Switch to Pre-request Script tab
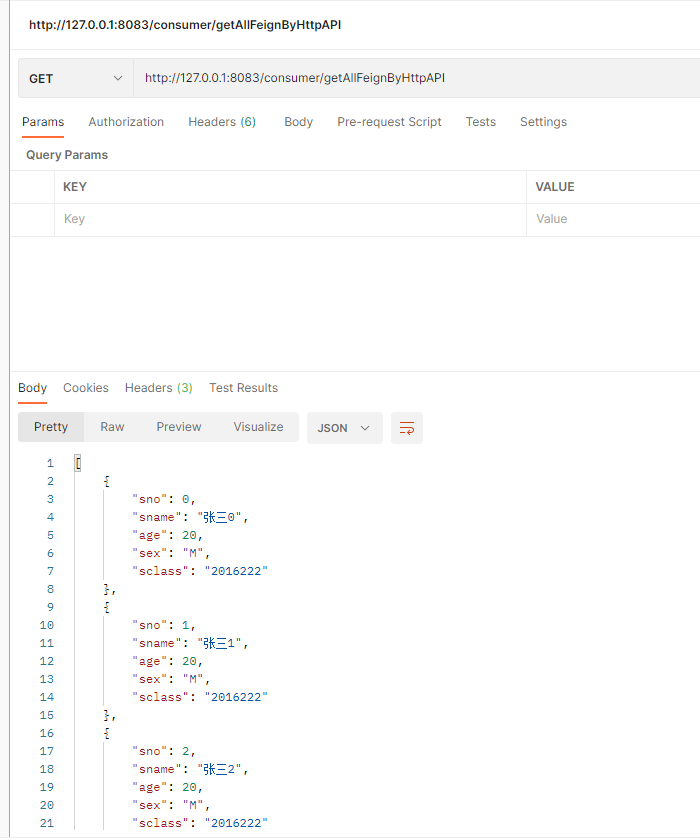 [389, 122]
